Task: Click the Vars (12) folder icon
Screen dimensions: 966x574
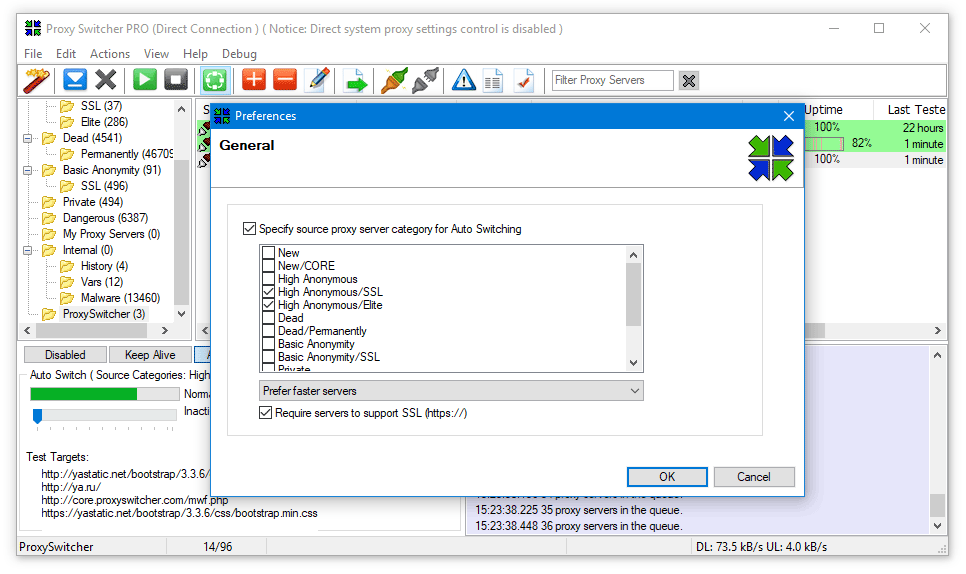Action: (67, 282)
